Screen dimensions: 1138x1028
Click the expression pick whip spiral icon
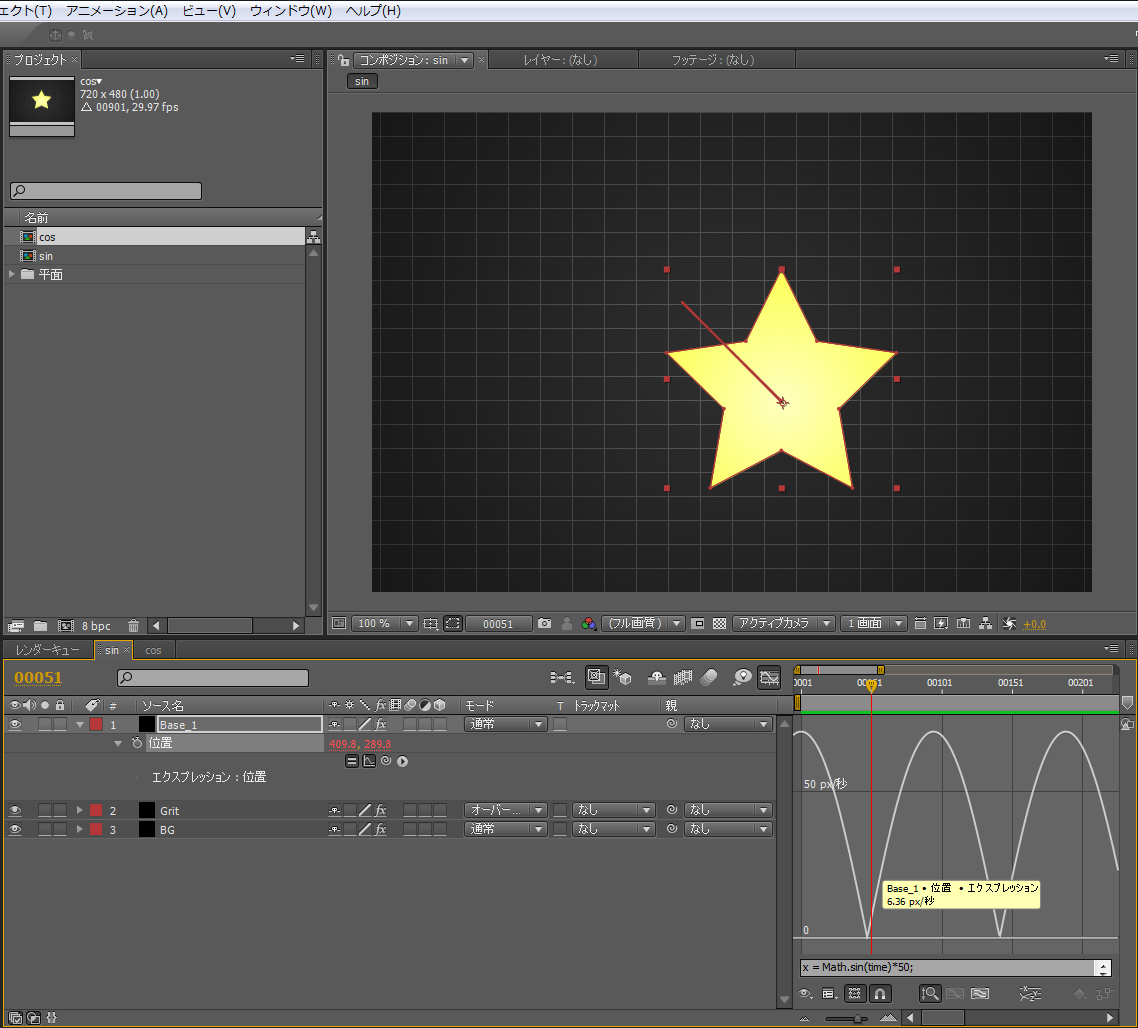[385, 761]
